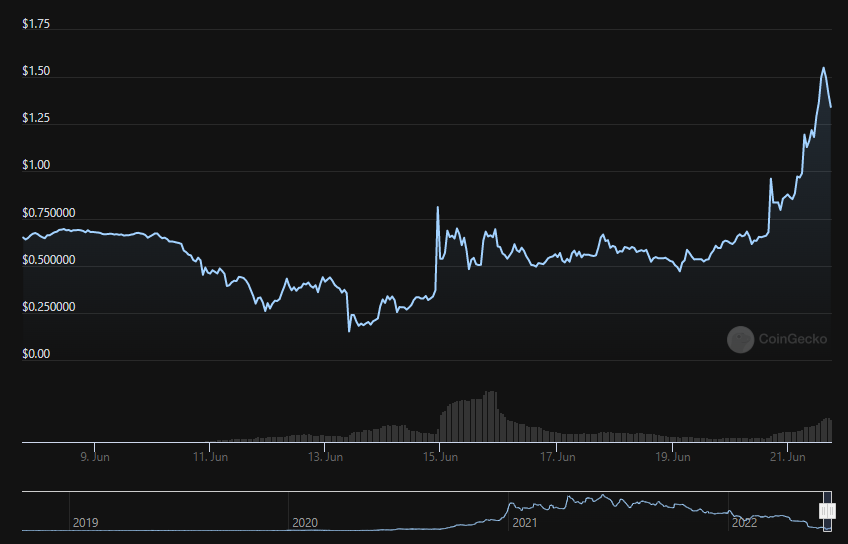Viewport: 848px width, 544px height.
Task: Click the $0.500000 price axis label
Action: [x=49, y=260]
